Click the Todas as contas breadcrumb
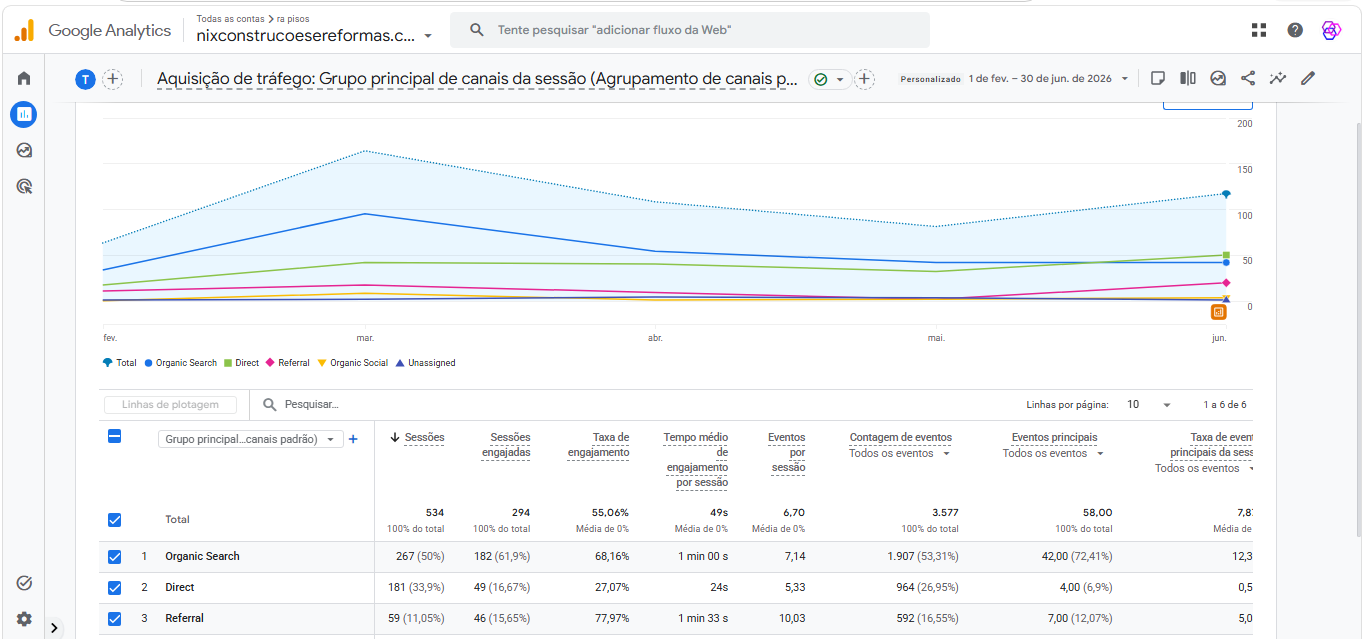Image resolution: width=1365 pixels, height=639 pixels. pos(229,19)
